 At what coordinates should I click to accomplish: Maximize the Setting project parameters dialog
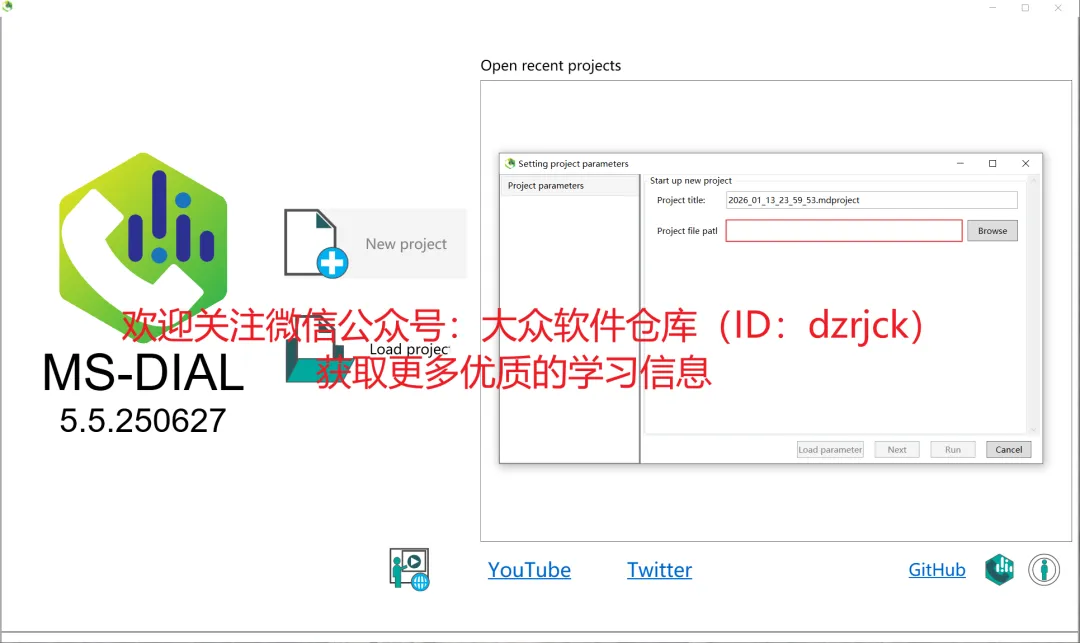tap(993, 163)
